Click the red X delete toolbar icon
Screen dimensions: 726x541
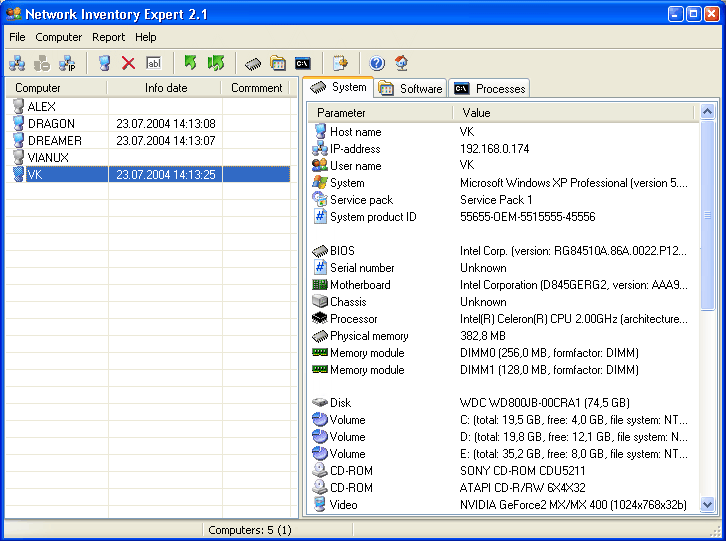point(128,63)
